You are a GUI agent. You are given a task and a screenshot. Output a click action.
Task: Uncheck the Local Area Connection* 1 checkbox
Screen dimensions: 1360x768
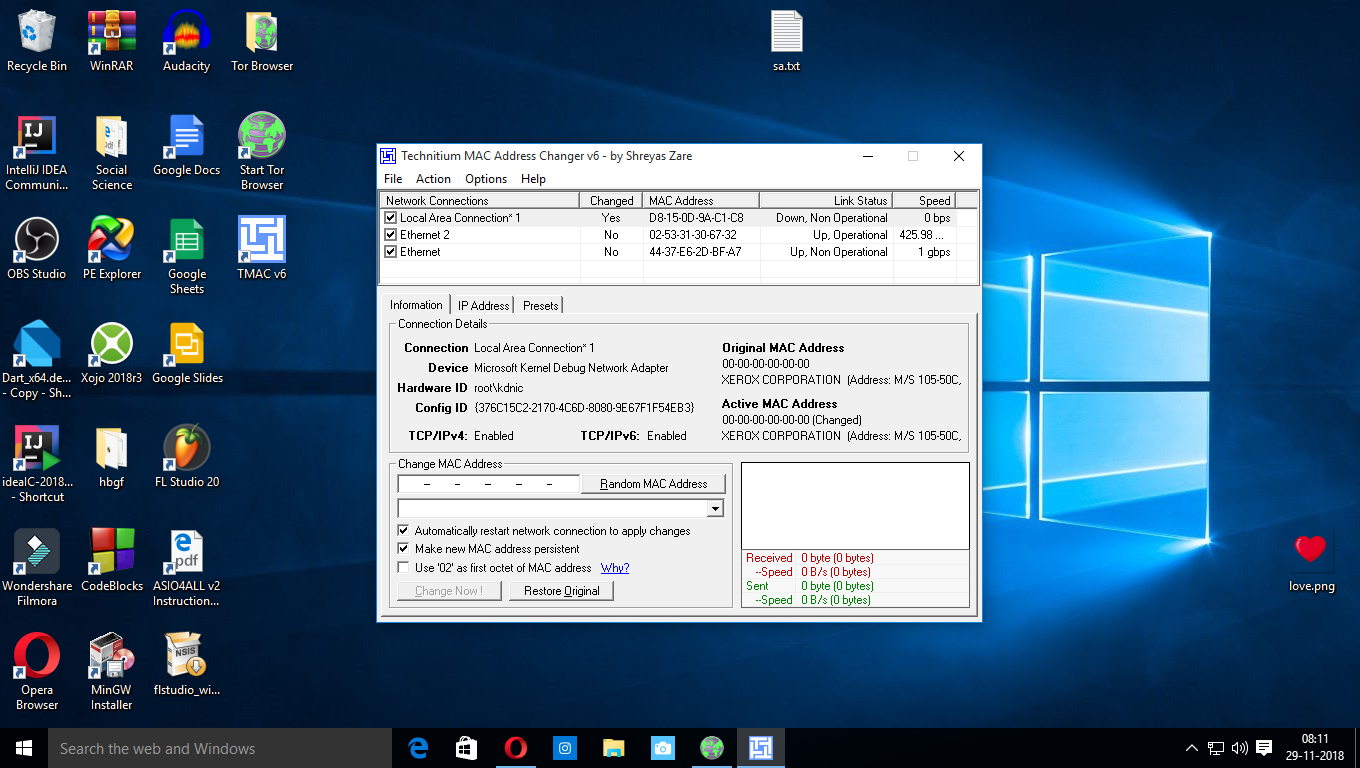[x=391, y=218]
